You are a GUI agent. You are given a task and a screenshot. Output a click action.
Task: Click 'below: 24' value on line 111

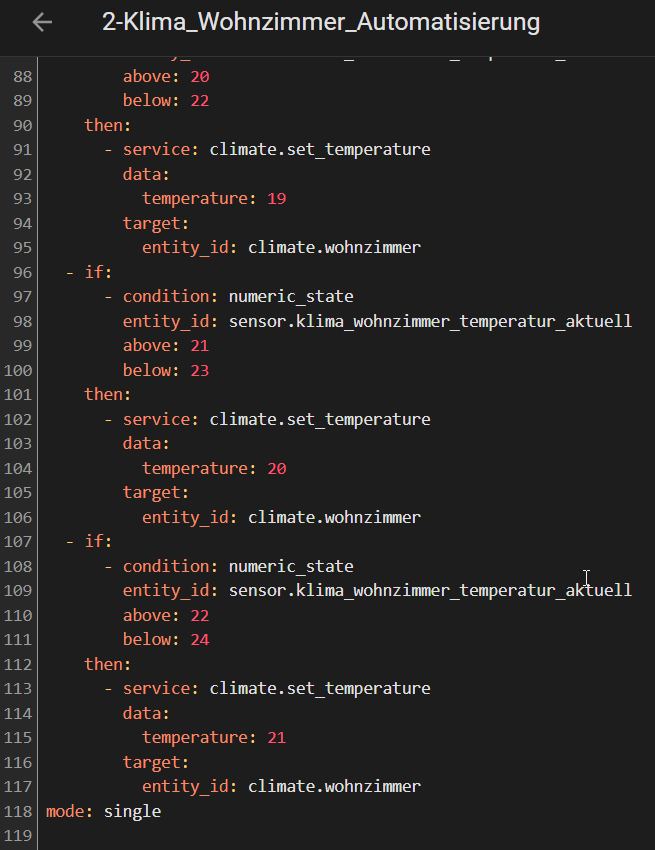pos(200,640)
